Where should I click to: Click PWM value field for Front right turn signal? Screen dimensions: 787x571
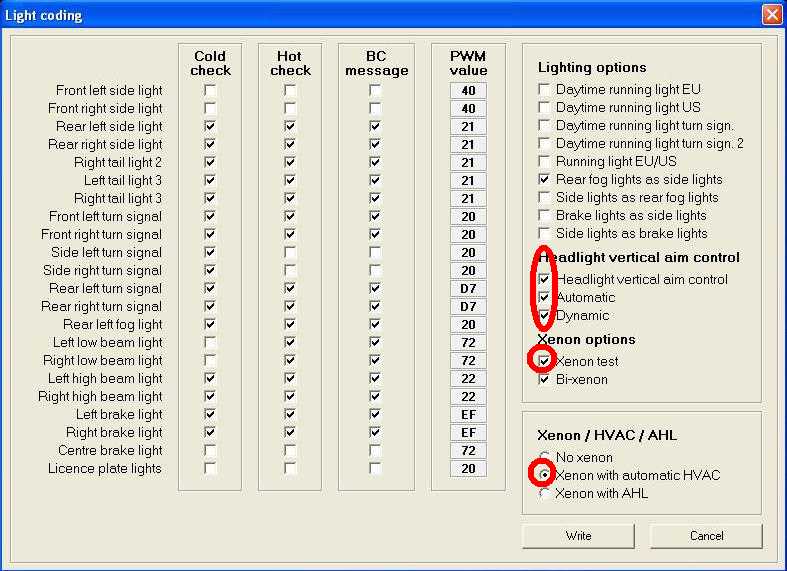coord(468,234)
